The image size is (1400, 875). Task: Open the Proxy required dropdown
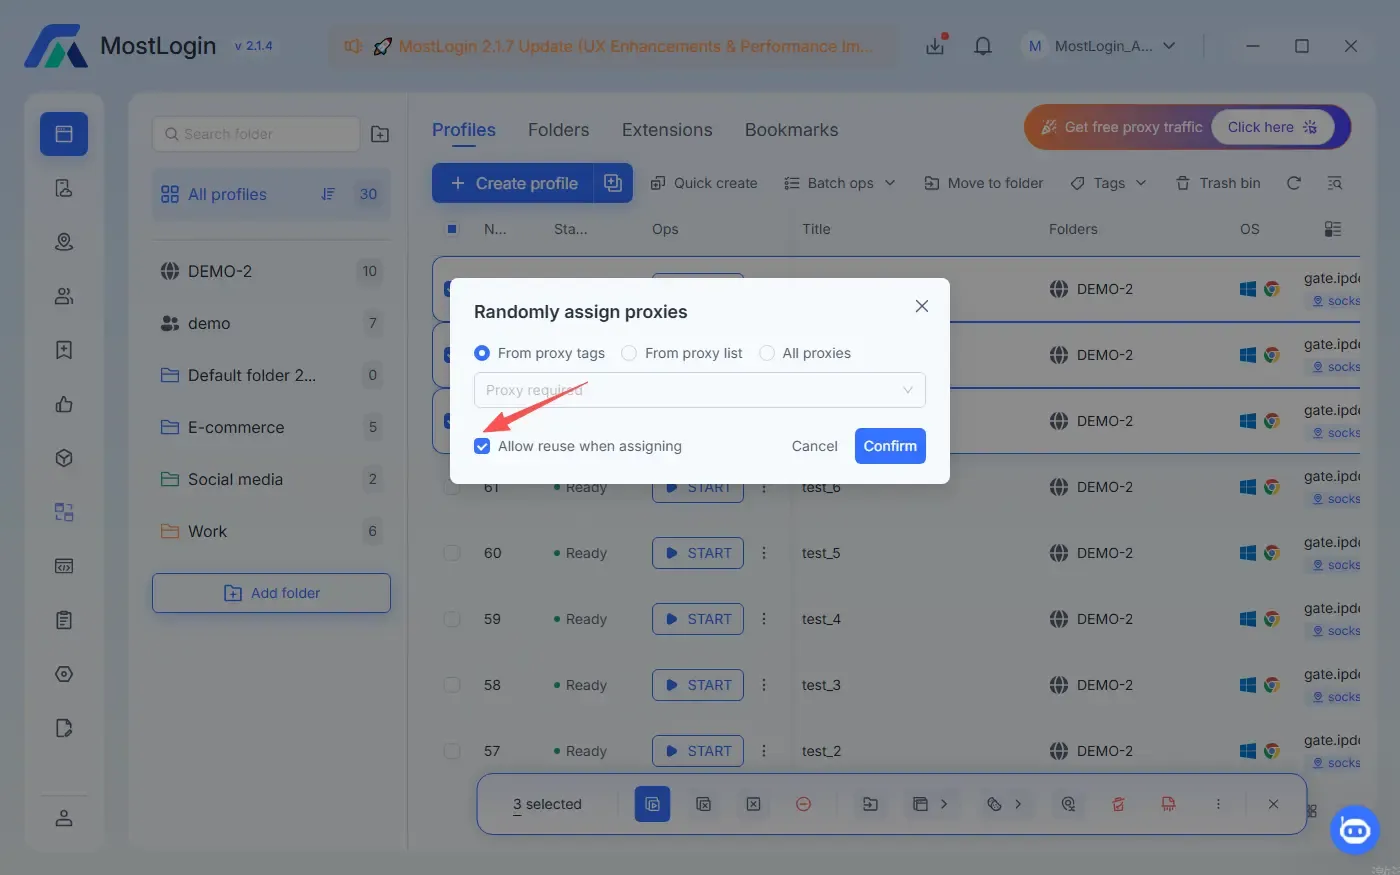pyautogui.click(x=700, y=390)
